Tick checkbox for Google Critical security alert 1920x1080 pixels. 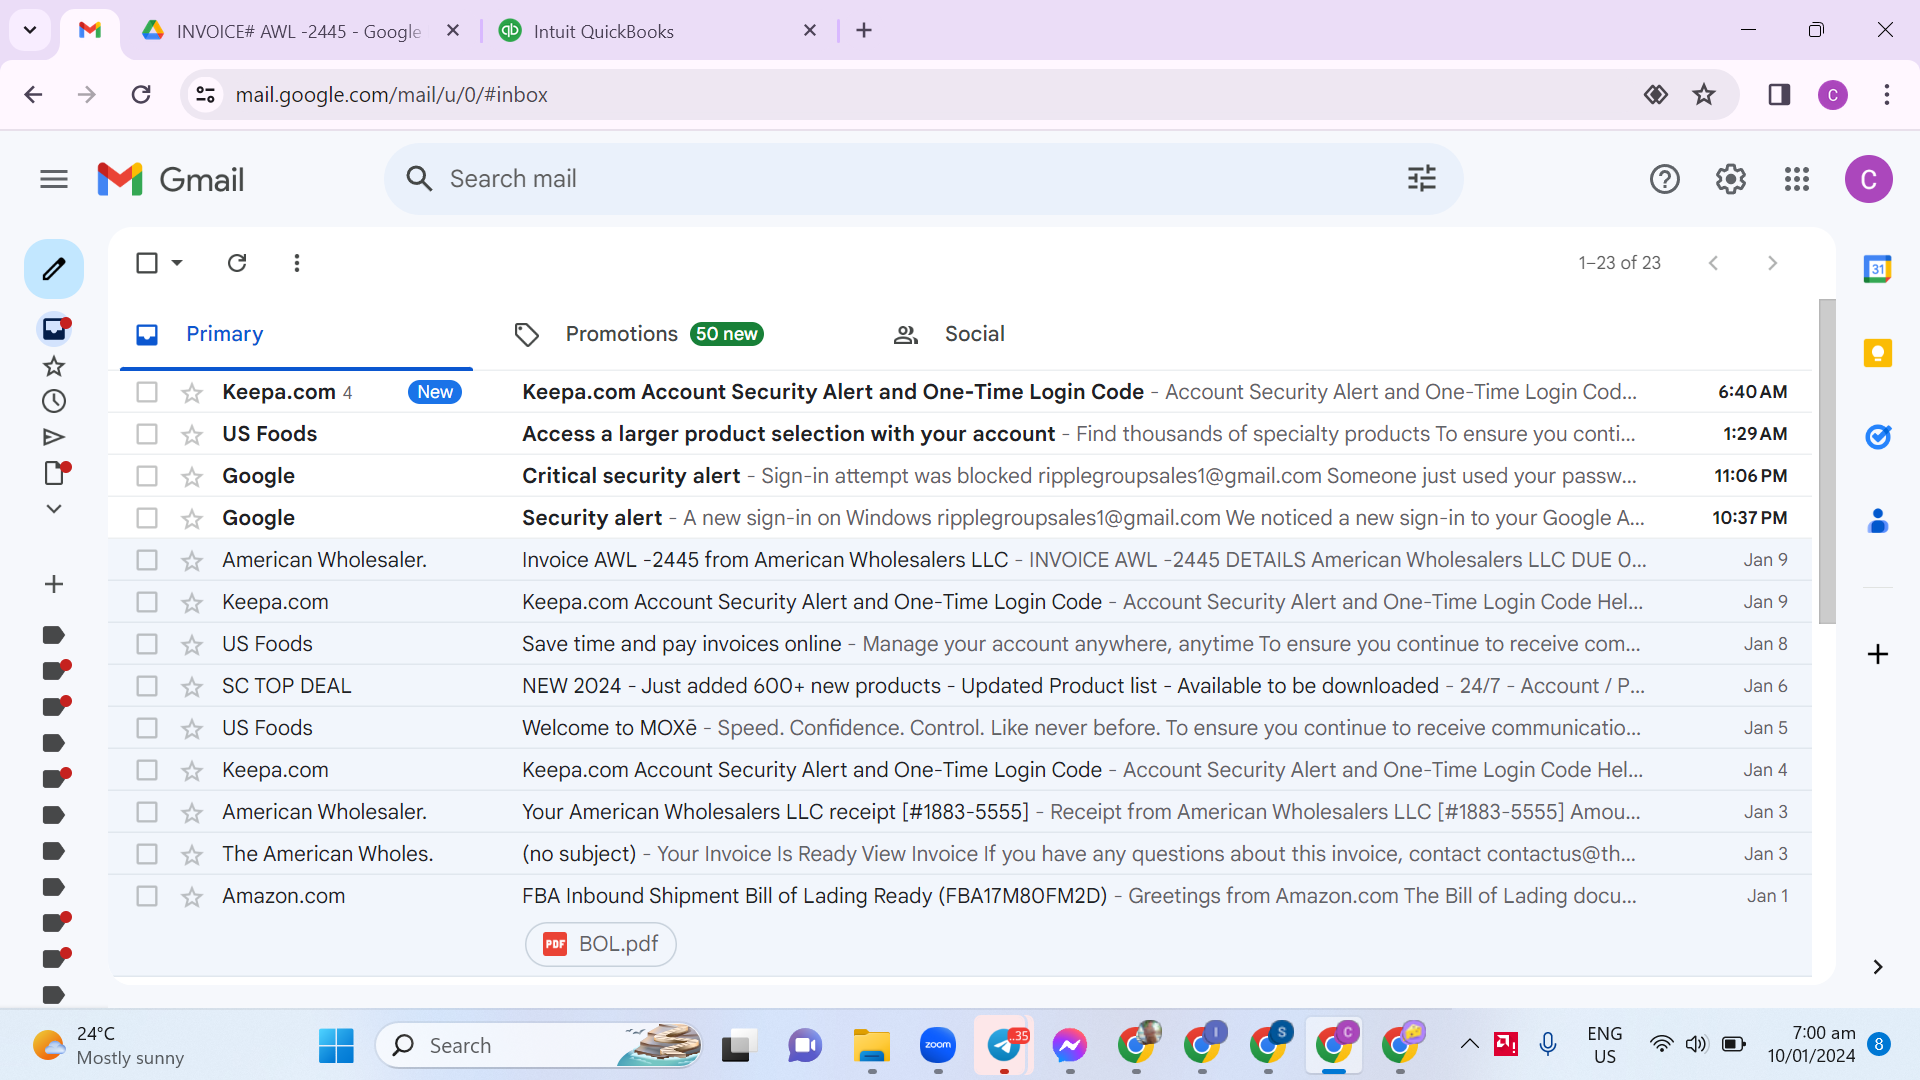[147, 476]
